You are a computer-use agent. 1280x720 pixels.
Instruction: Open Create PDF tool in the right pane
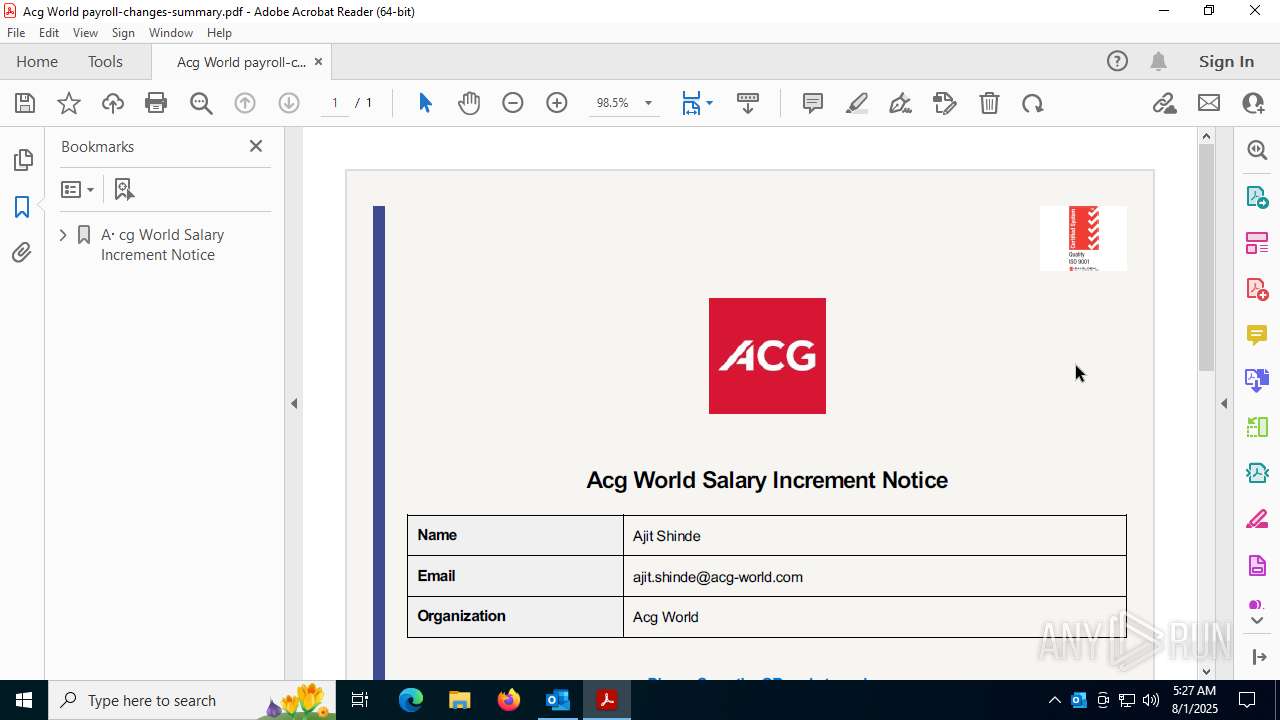(x=1257, y=289)
